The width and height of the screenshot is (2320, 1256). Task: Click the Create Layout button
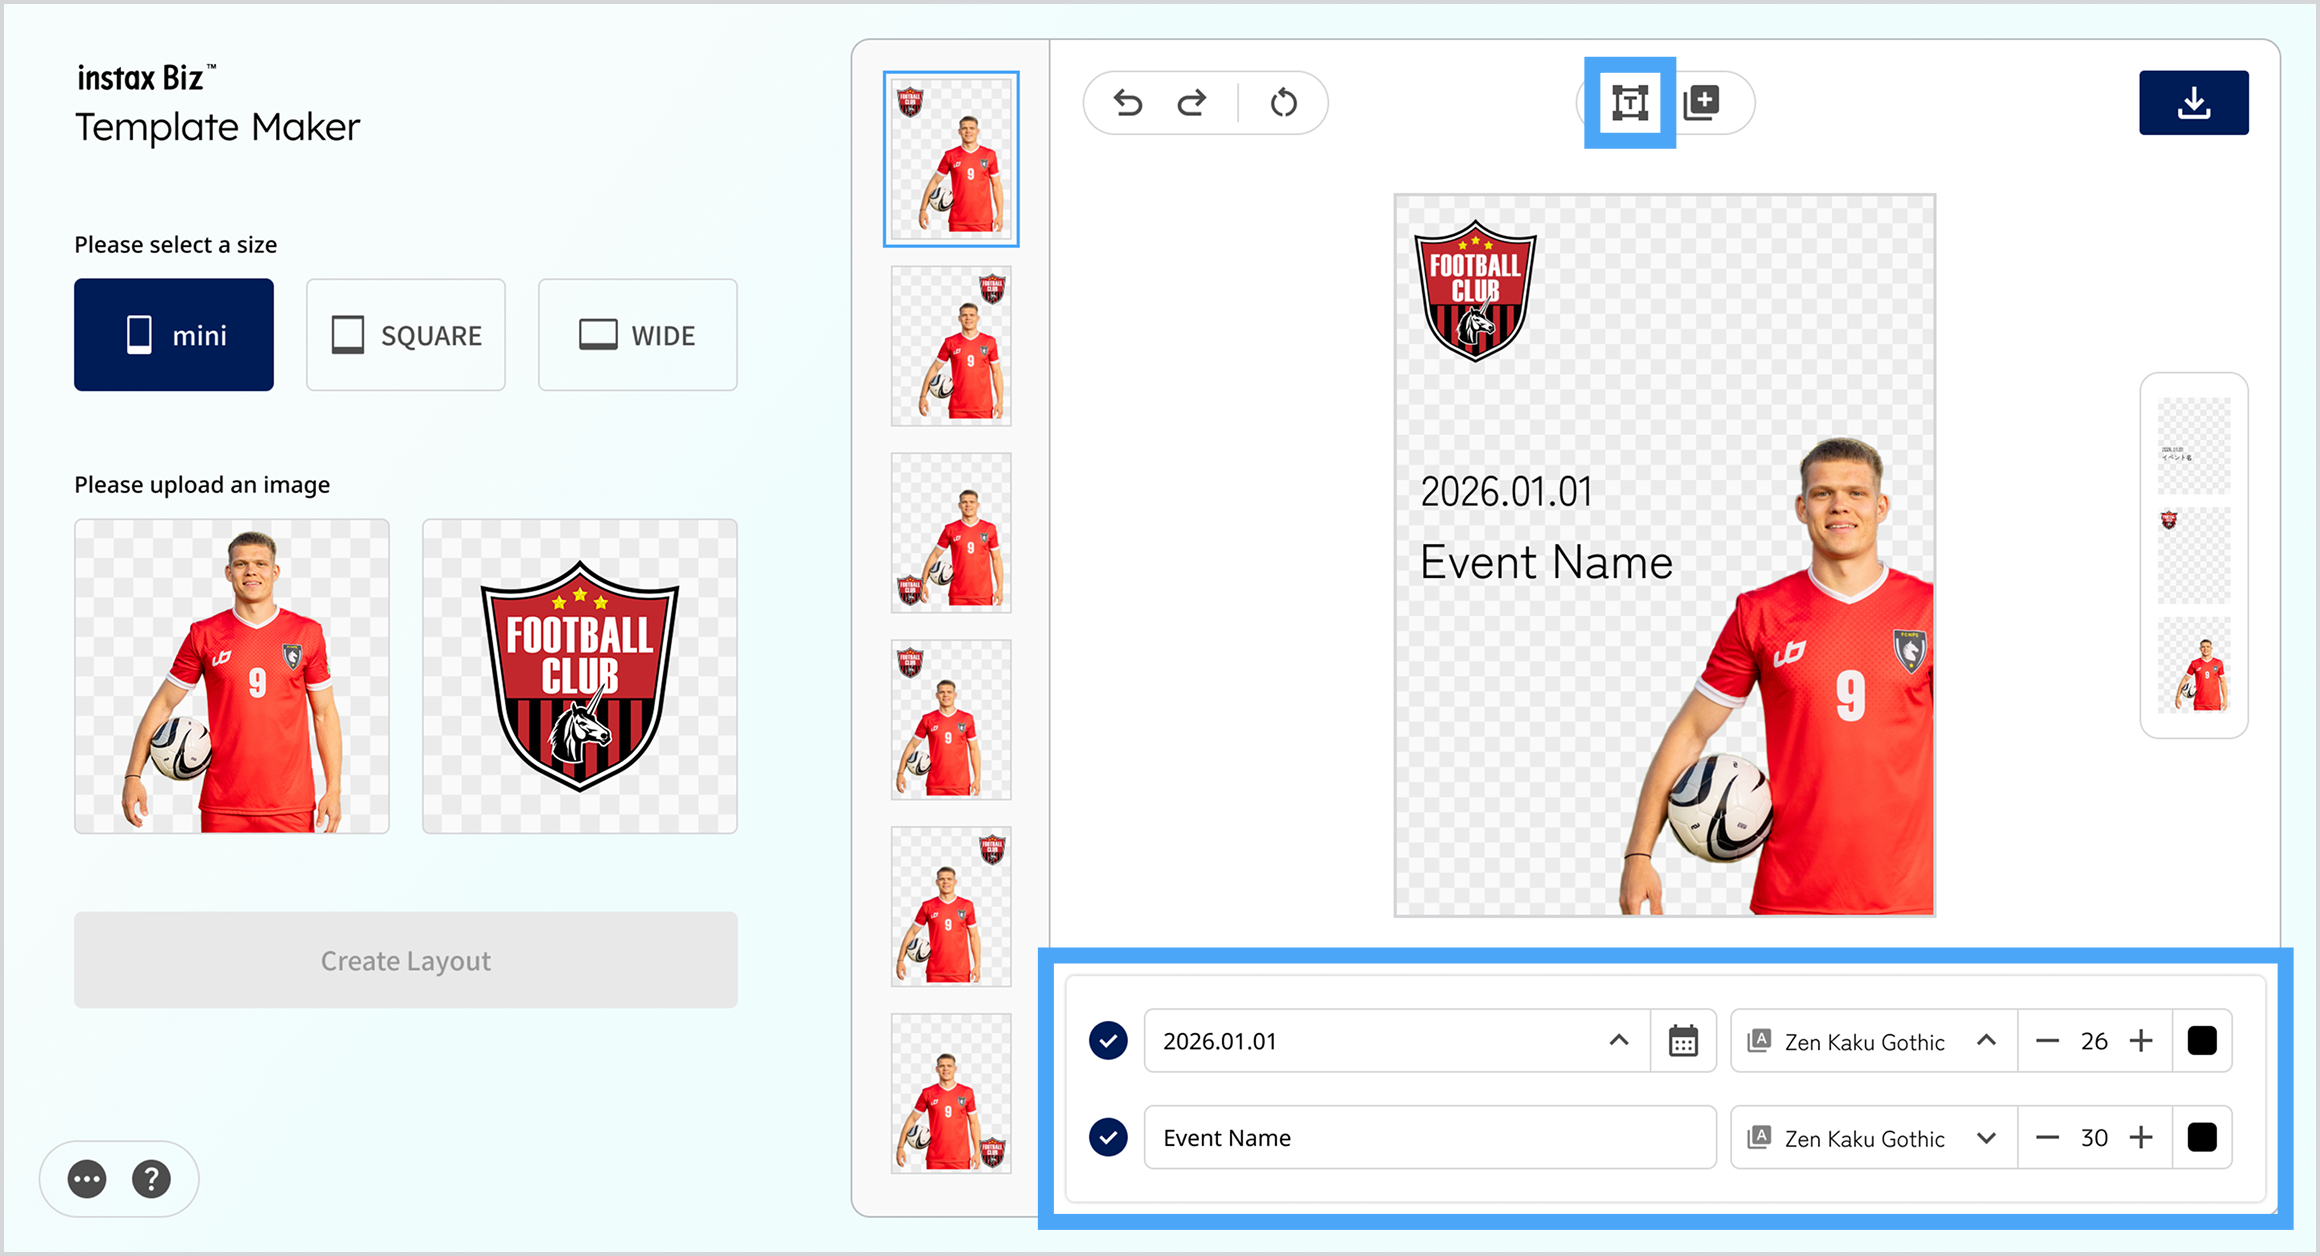(x=406, y=960)
